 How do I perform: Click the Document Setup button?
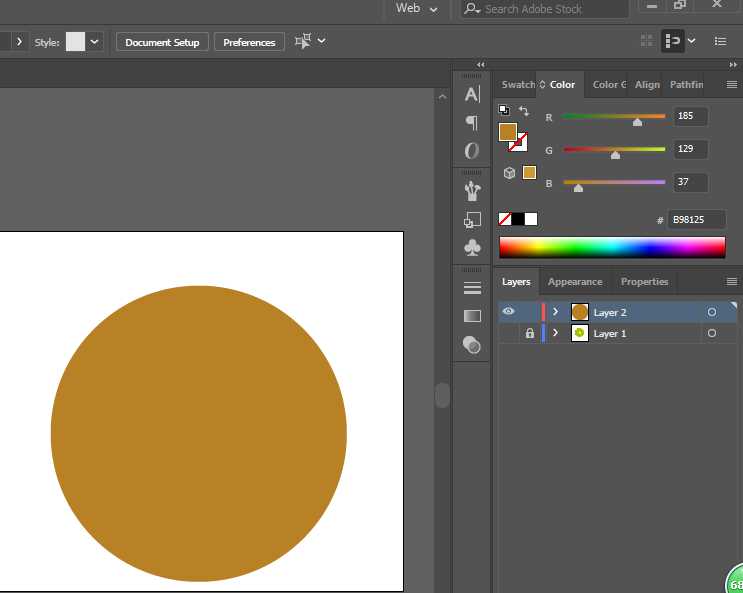point(162,42)
